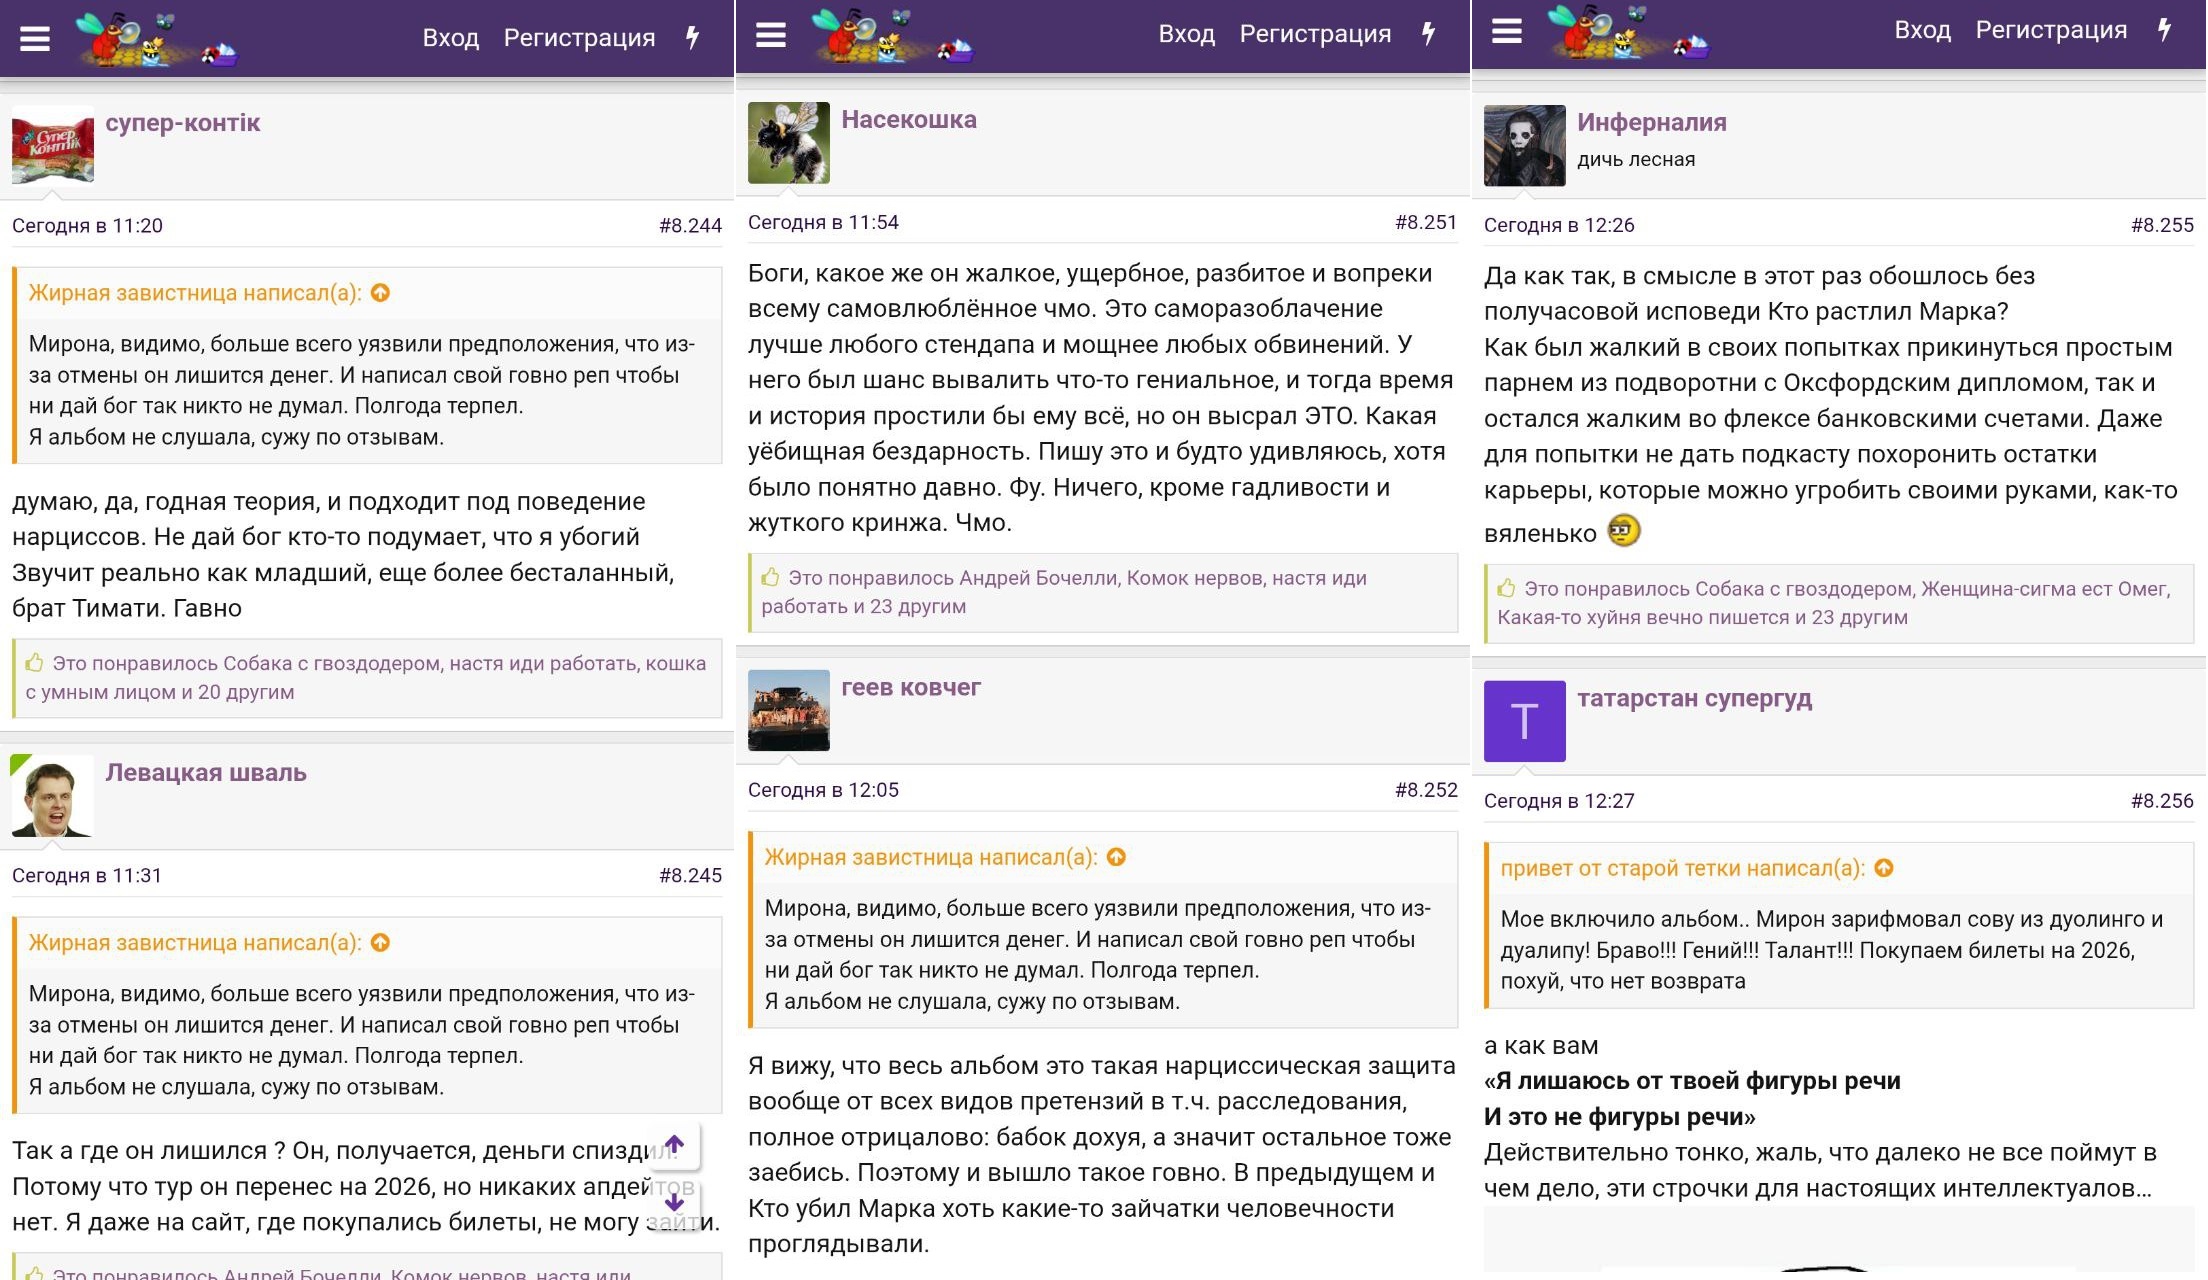Click the lightning bolt icon in right panel
This screenshot has width=2208, height=1280.
(2164, 30)
